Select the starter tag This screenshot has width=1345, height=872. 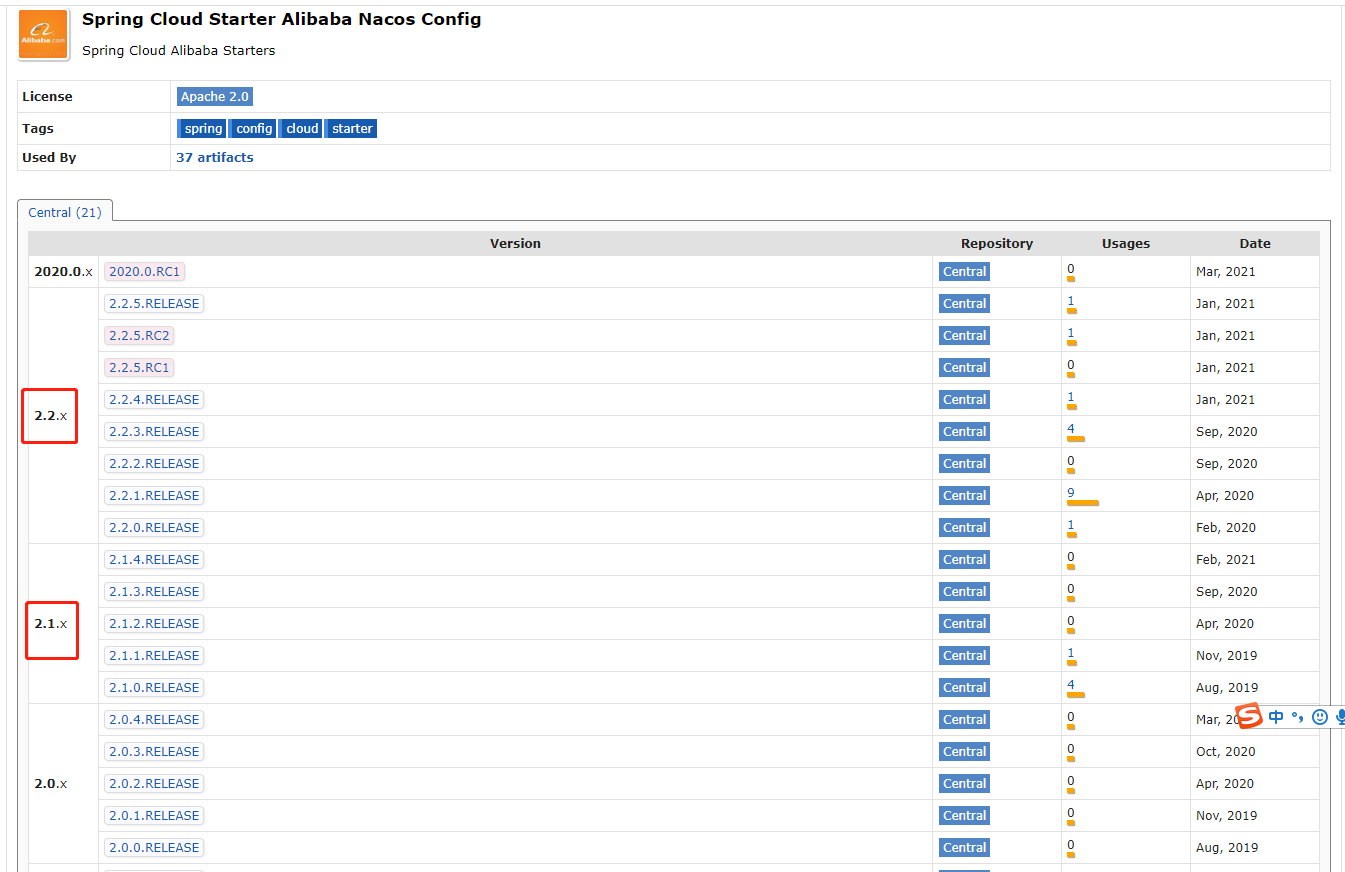352,129
